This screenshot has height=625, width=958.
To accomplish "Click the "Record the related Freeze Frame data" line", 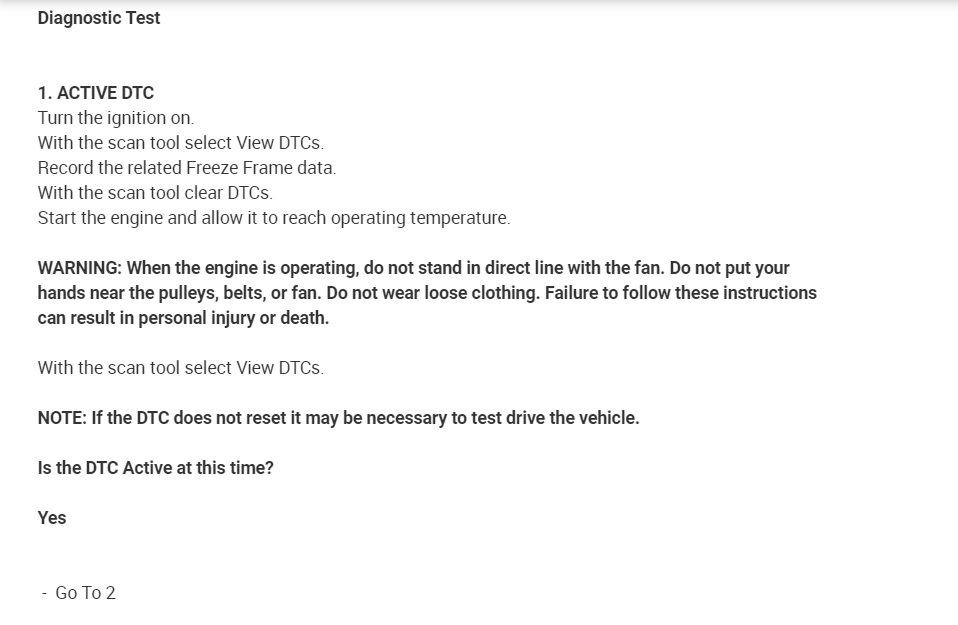I will 187,168.
